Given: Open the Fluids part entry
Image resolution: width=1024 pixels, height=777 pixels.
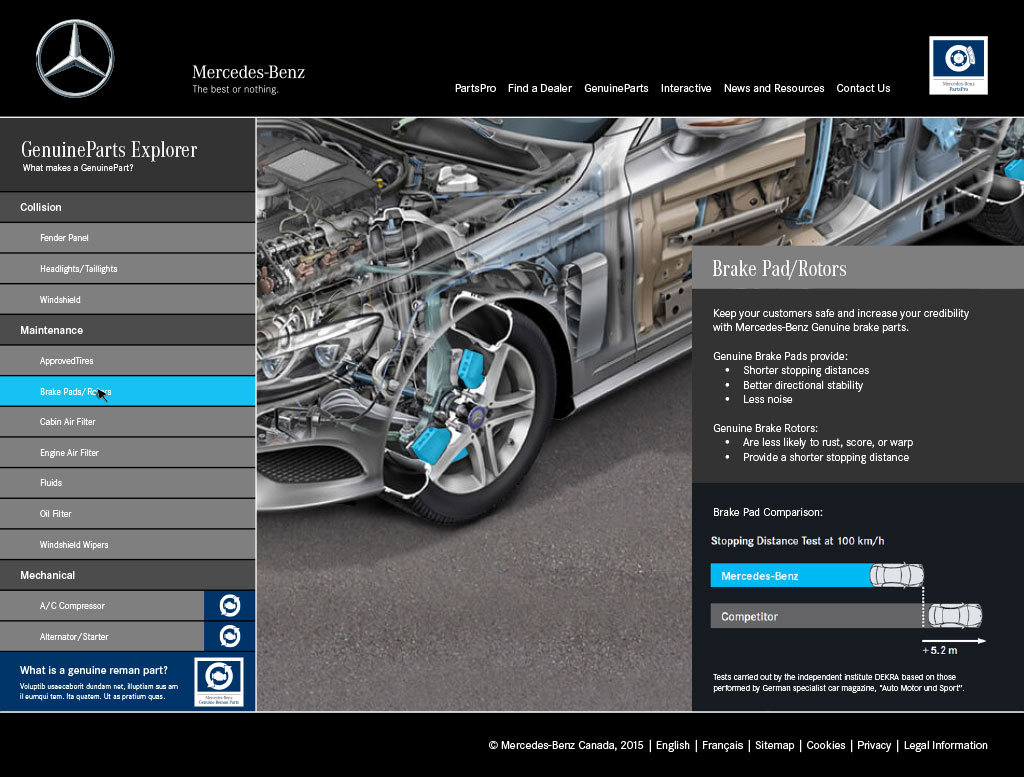Looking at the screenshot, I should pos(127,483).
